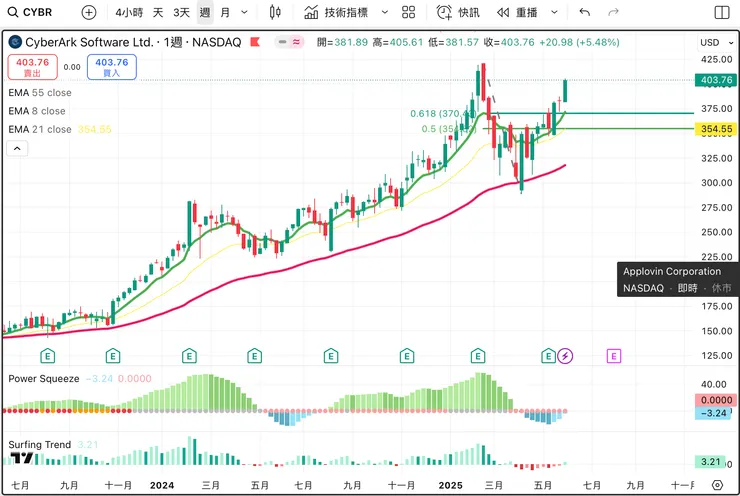Open indicator templates grid icon

[x=408, y=12]
